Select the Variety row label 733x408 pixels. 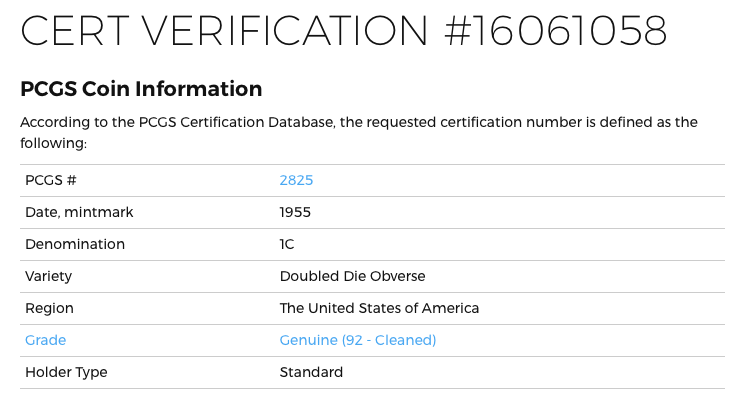(x=49, y=277)
